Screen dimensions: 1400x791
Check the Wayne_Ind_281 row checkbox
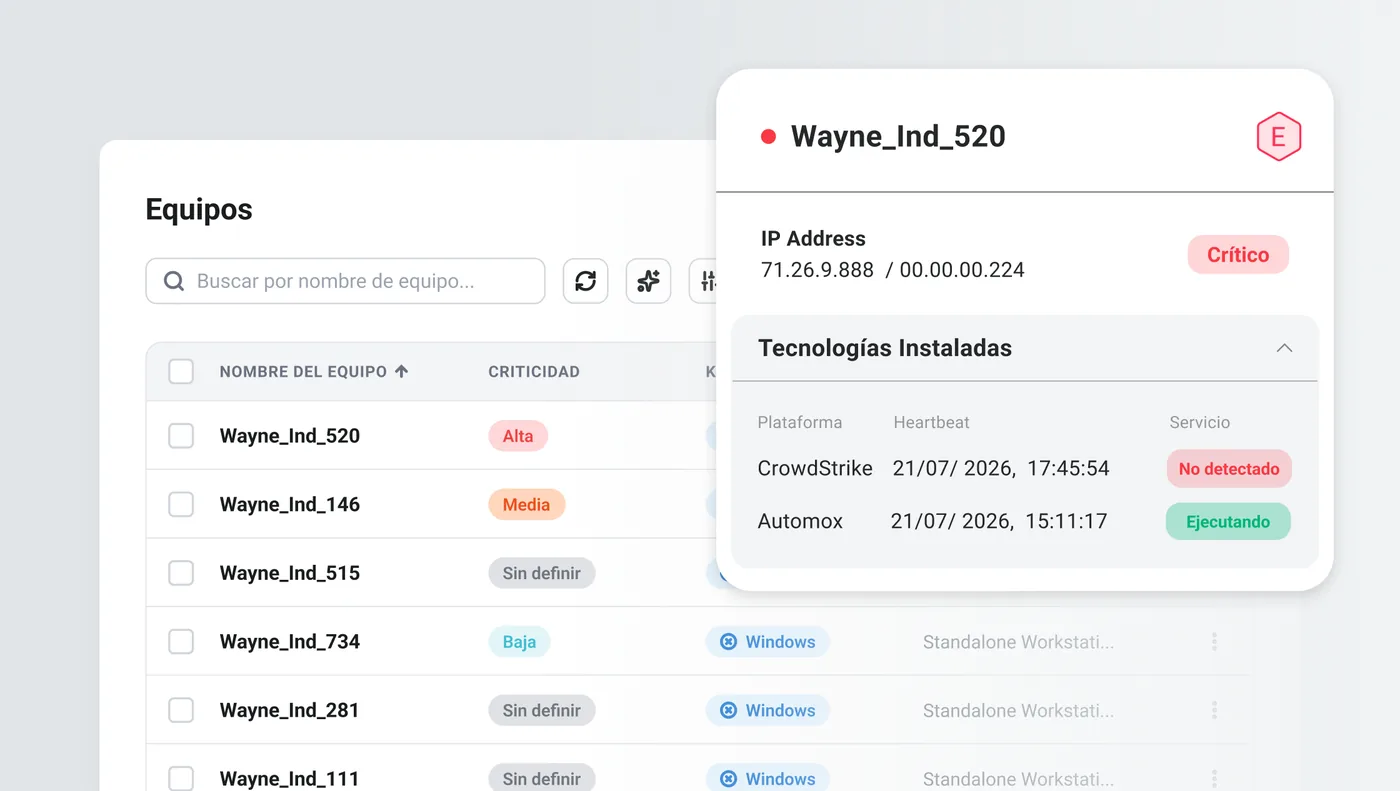click(181, 710)
